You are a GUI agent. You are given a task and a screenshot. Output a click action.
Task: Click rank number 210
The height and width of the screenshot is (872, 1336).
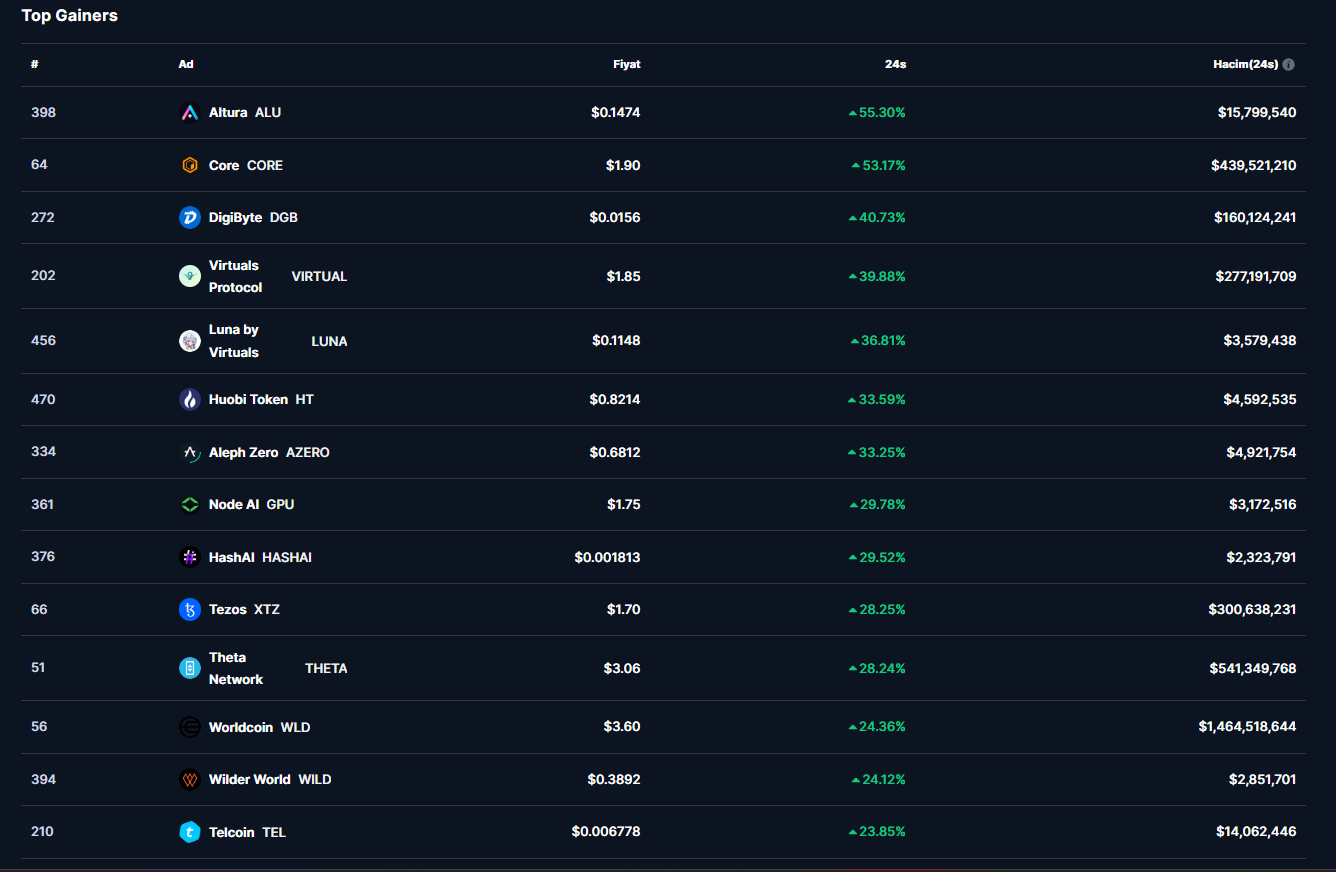pos(42,832)
